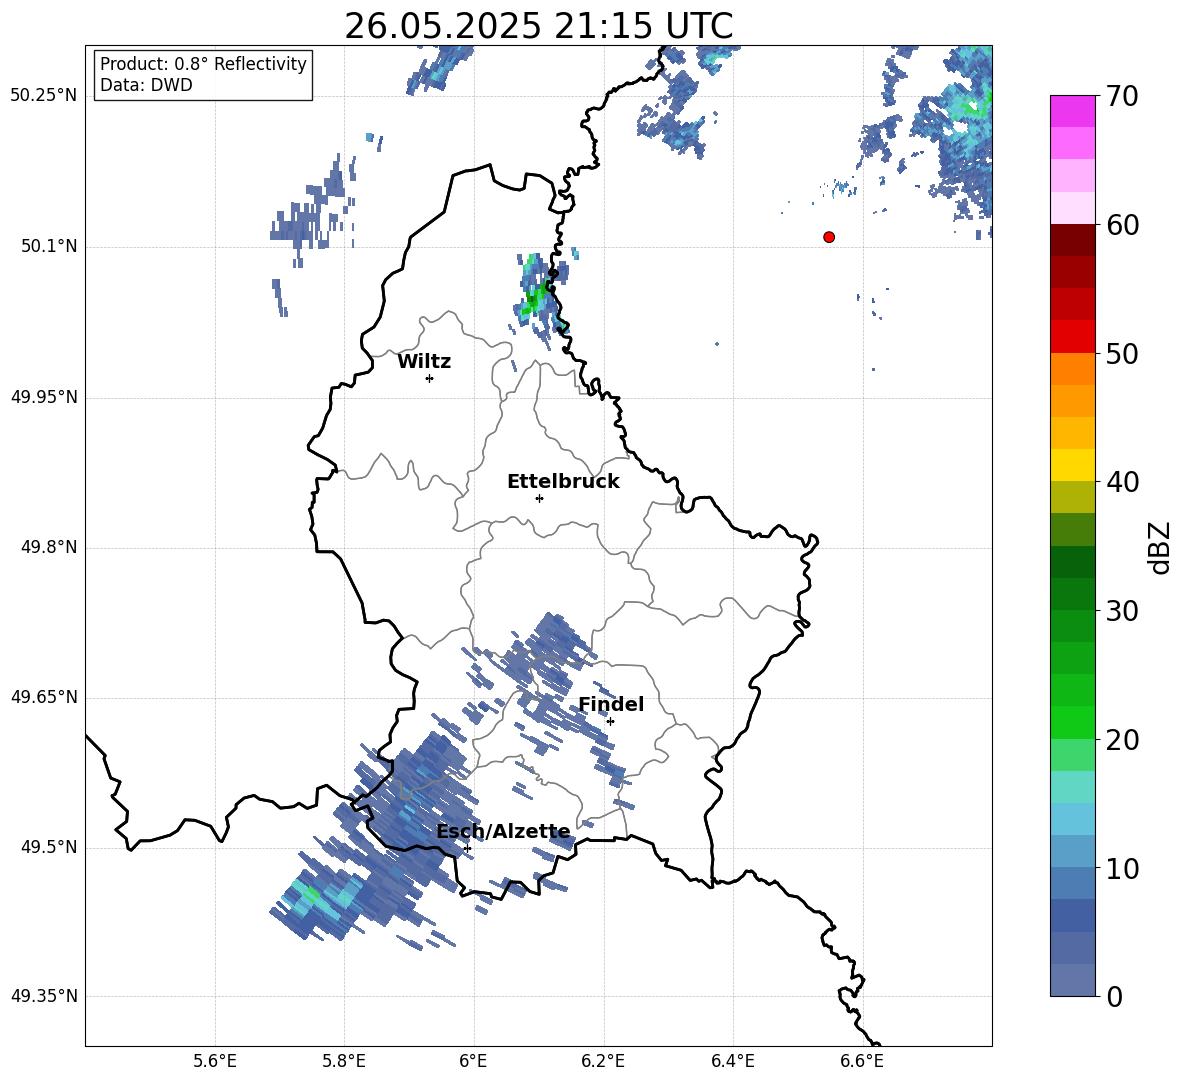Click the 20 colorbar tick value
The height and width of the screenshot is (1081, 1184).
point(1122,740)
